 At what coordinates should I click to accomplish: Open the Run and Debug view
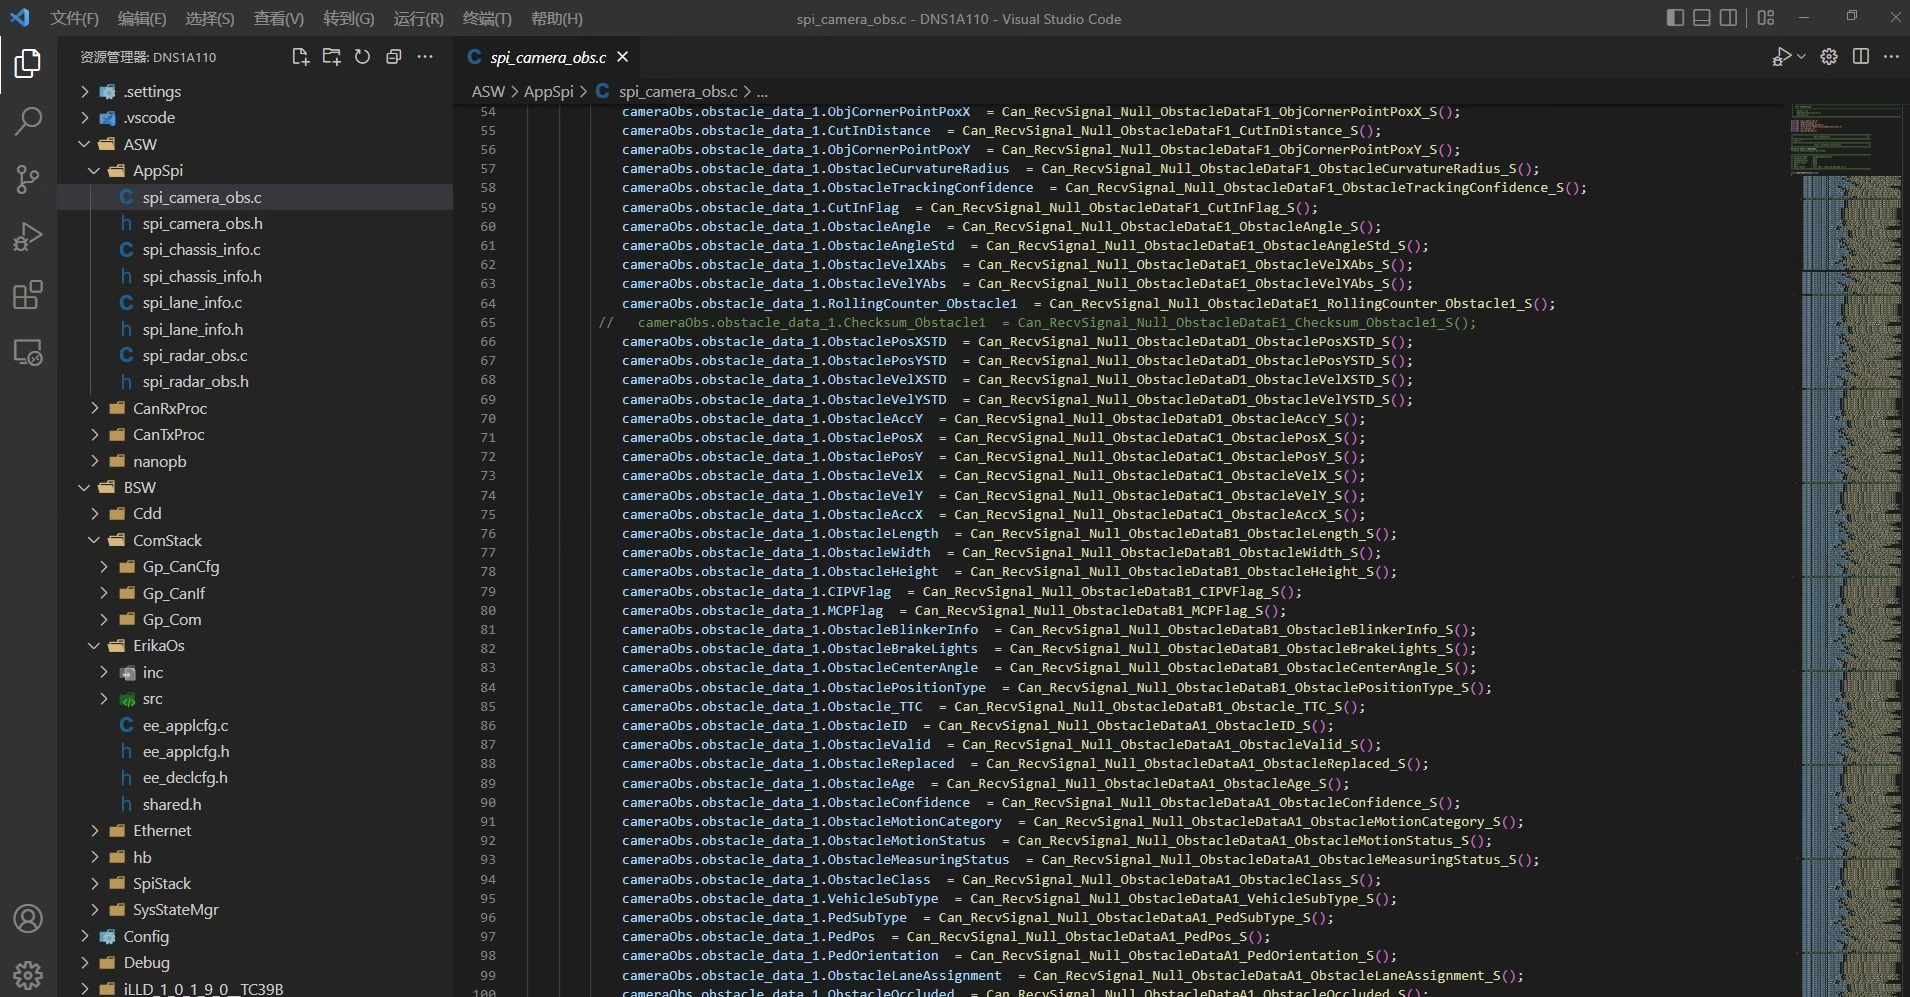[x=28, y=237]
